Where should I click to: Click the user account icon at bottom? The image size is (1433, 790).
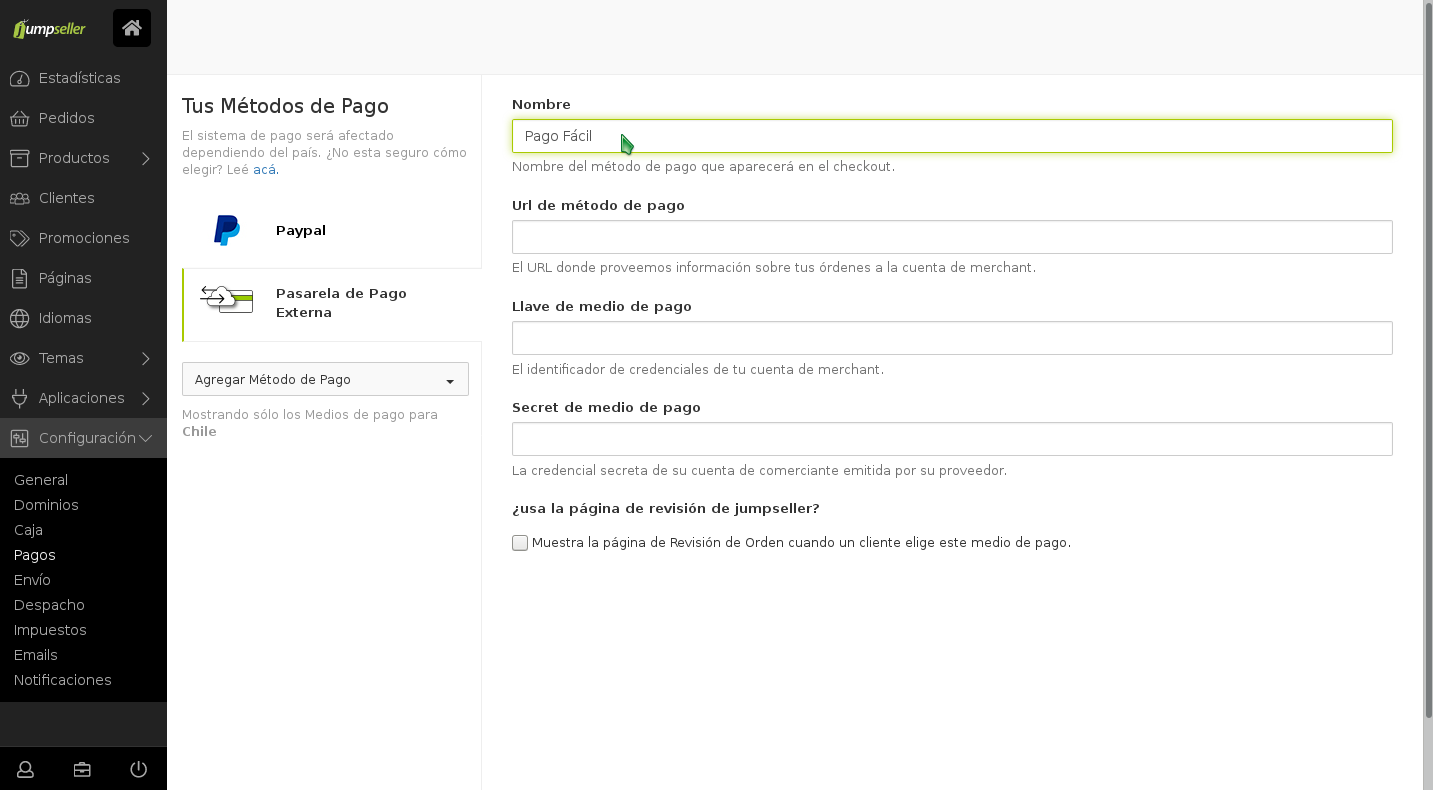pos(26,769)
